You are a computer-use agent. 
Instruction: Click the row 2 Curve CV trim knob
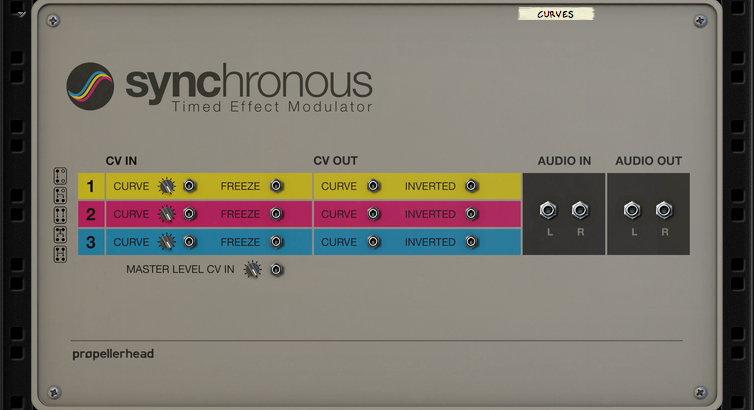(167, 213)
